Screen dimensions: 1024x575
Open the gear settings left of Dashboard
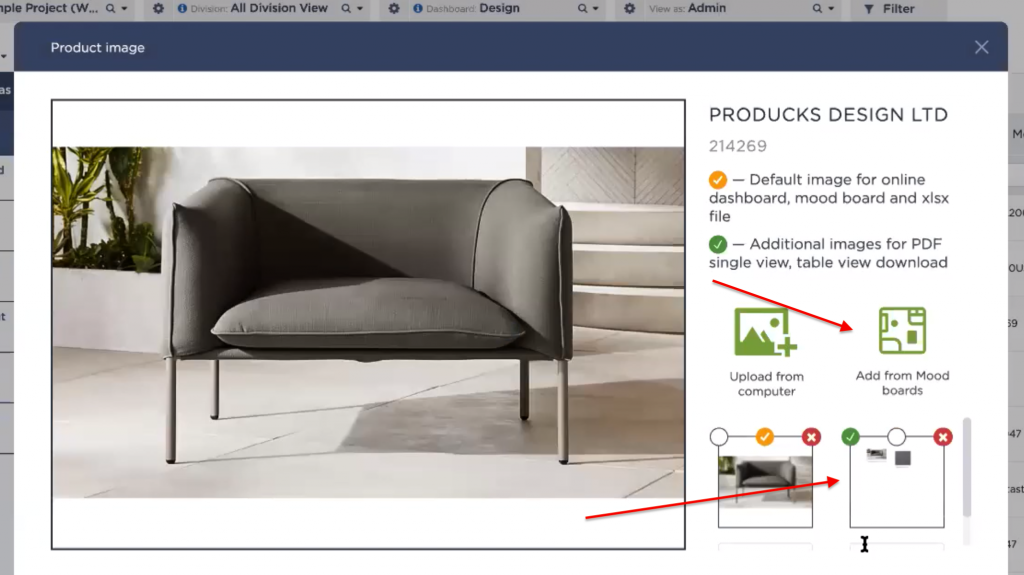click(x=394, y=8)
